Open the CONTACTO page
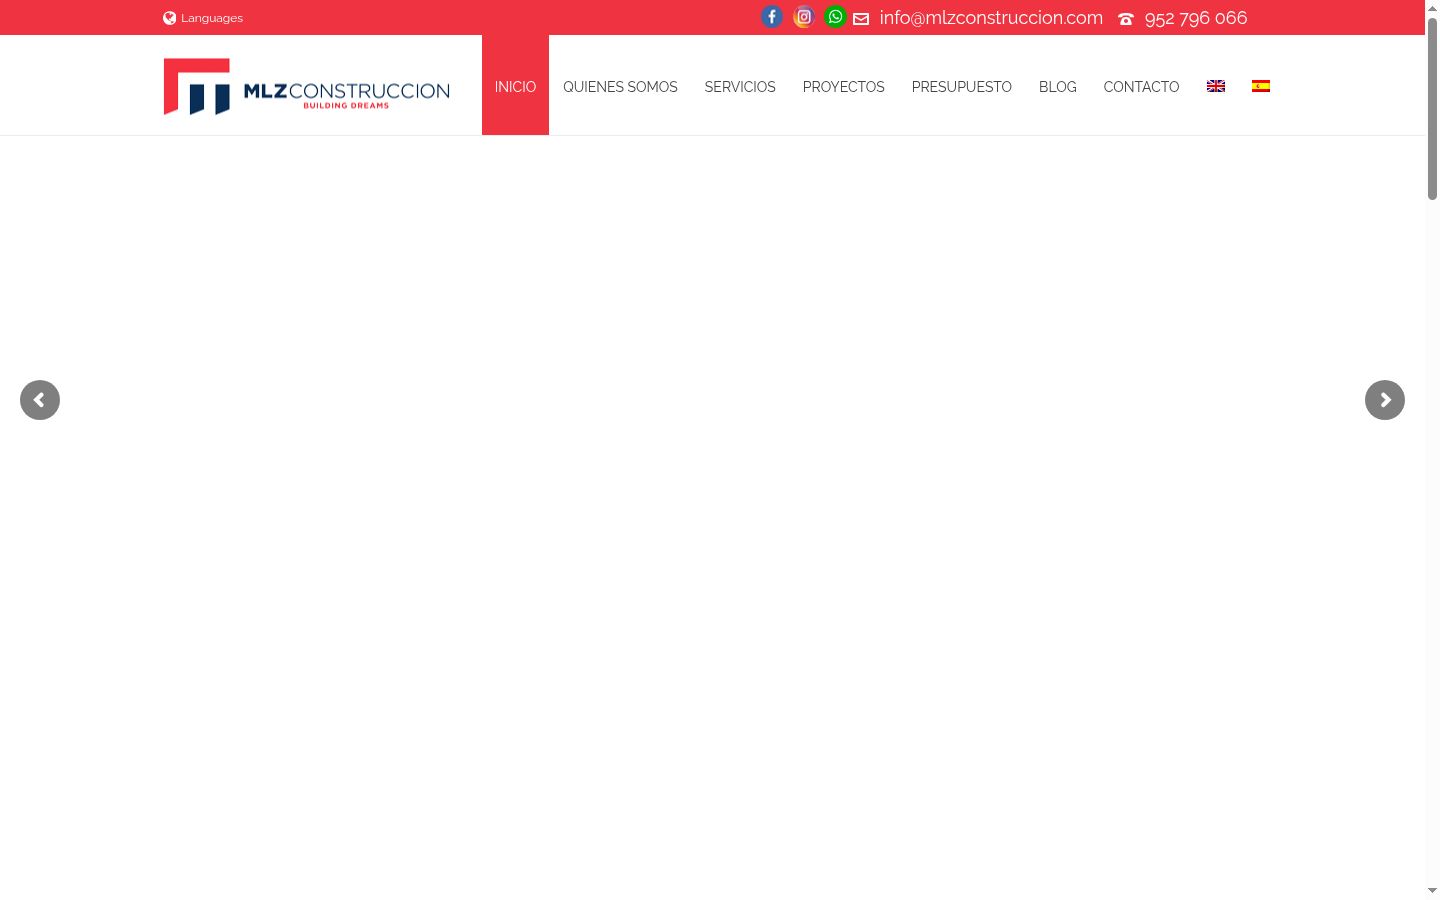 (1141, 87)
